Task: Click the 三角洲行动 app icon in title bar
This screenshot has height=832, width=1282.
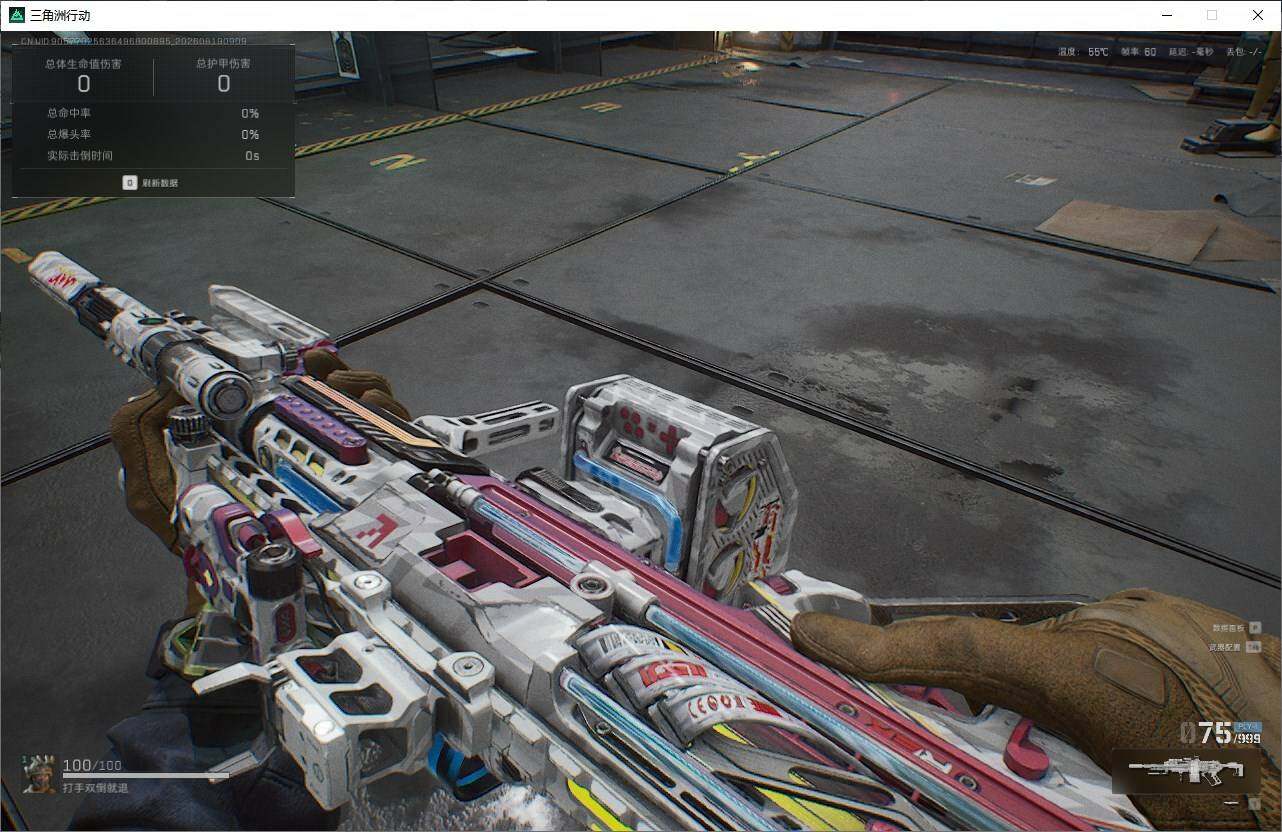Action: 16,15
